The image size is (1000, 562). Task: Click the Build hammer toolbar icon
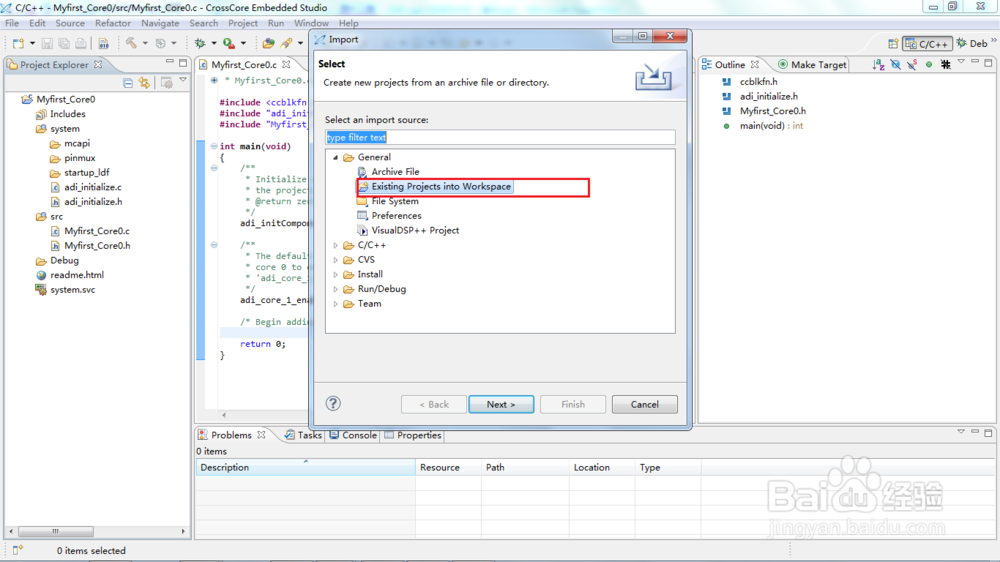pyautogui.click(x=131, y=43)
